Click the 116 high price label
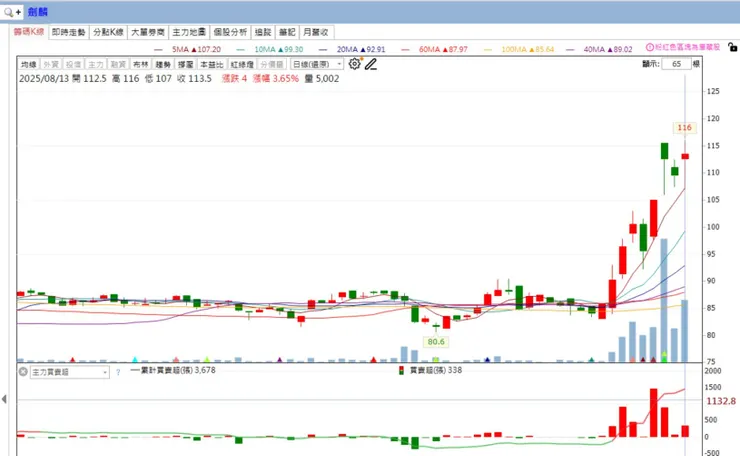740x456 pixels. click(x=684, y=127)
